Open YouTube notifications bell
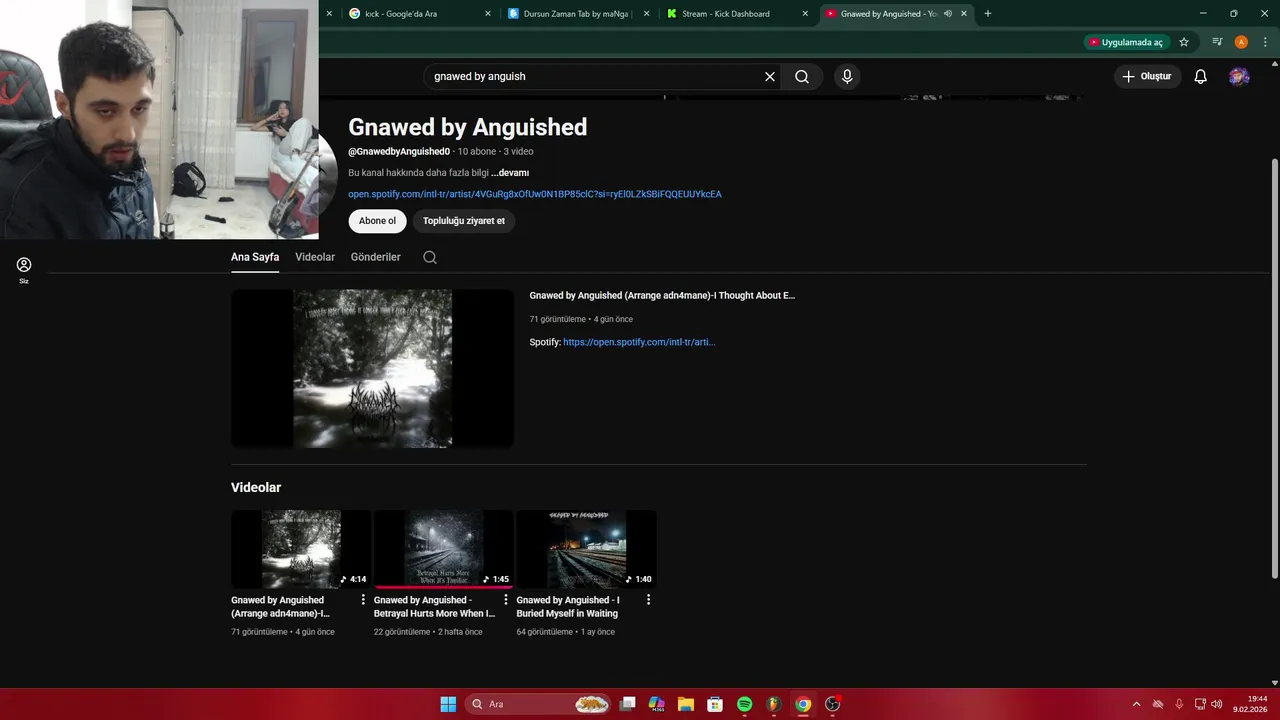The width and height of the screenshot is (1280, 720). tap(1201, 76)
